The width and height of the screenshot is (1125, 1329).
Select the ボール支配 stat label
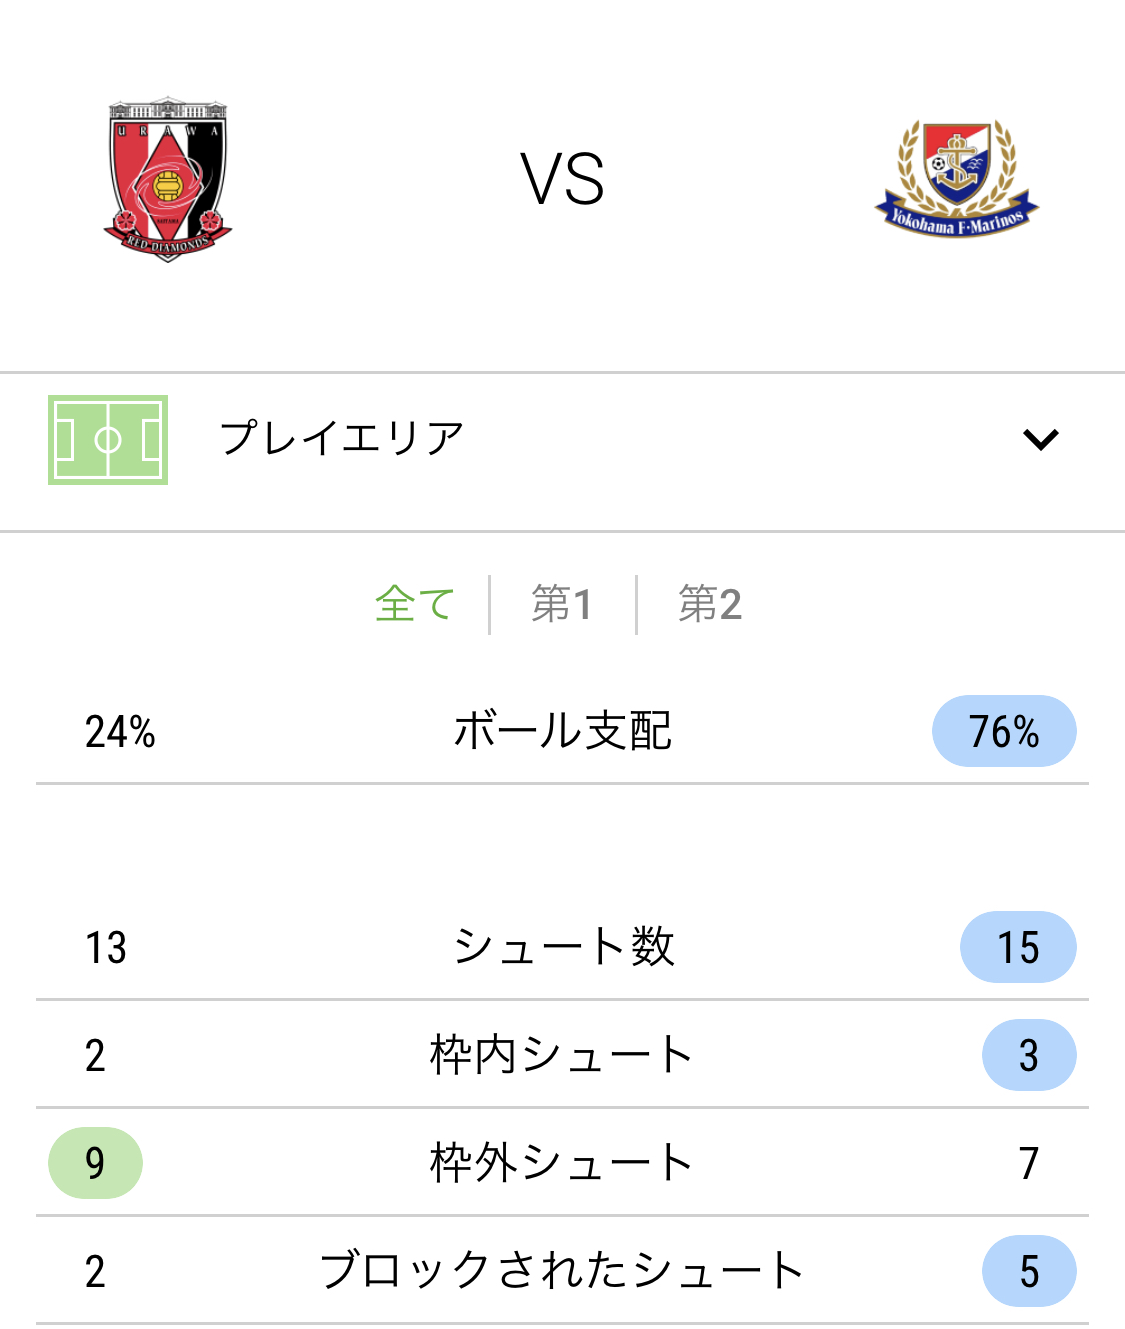click(x=563, y=731)
